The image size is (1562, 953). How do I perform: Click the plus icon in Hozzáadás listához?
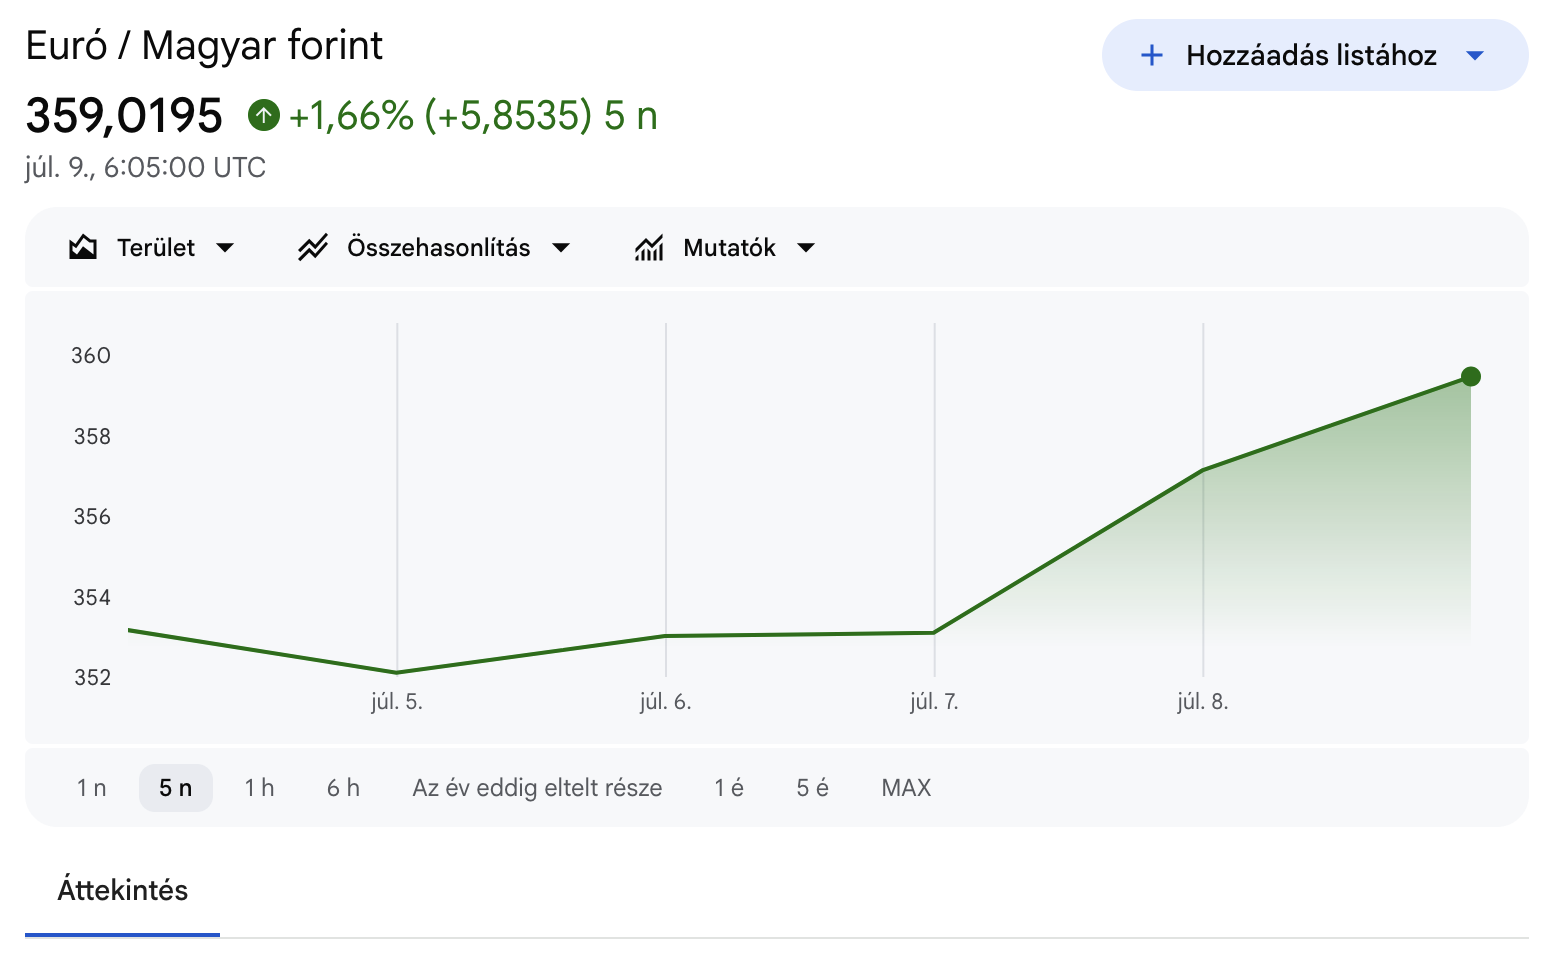click(x=1152, y=55)
